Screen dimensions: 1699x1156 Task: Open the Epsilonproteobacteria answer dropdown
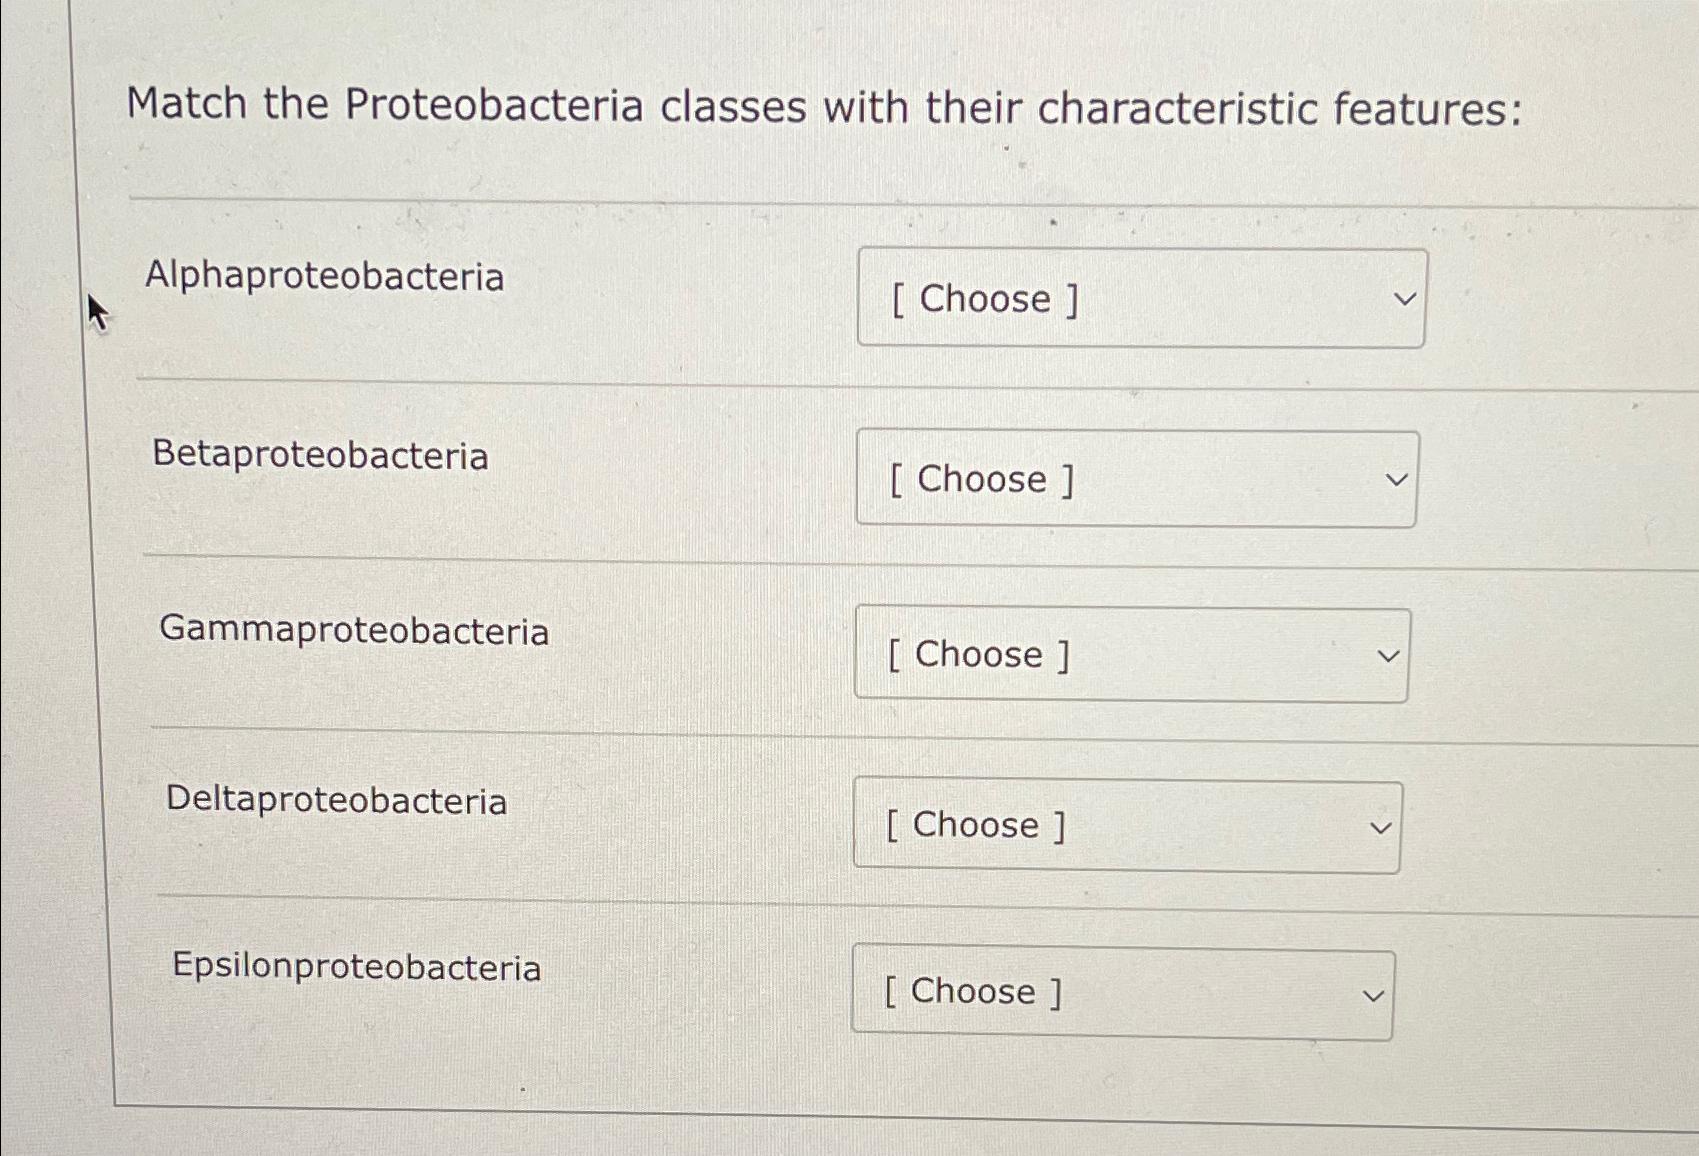coord(1120,992)
